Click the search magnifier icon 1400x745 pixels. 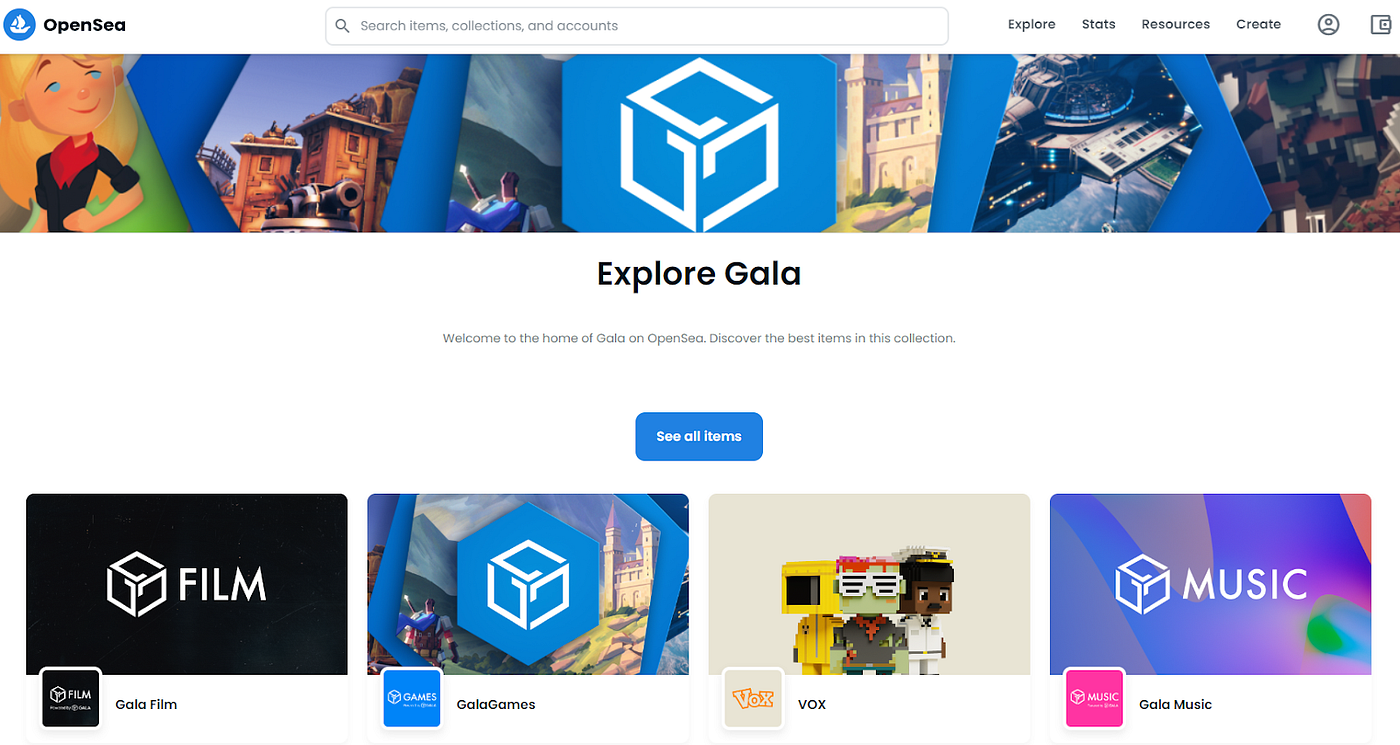(x=342, y=26)
